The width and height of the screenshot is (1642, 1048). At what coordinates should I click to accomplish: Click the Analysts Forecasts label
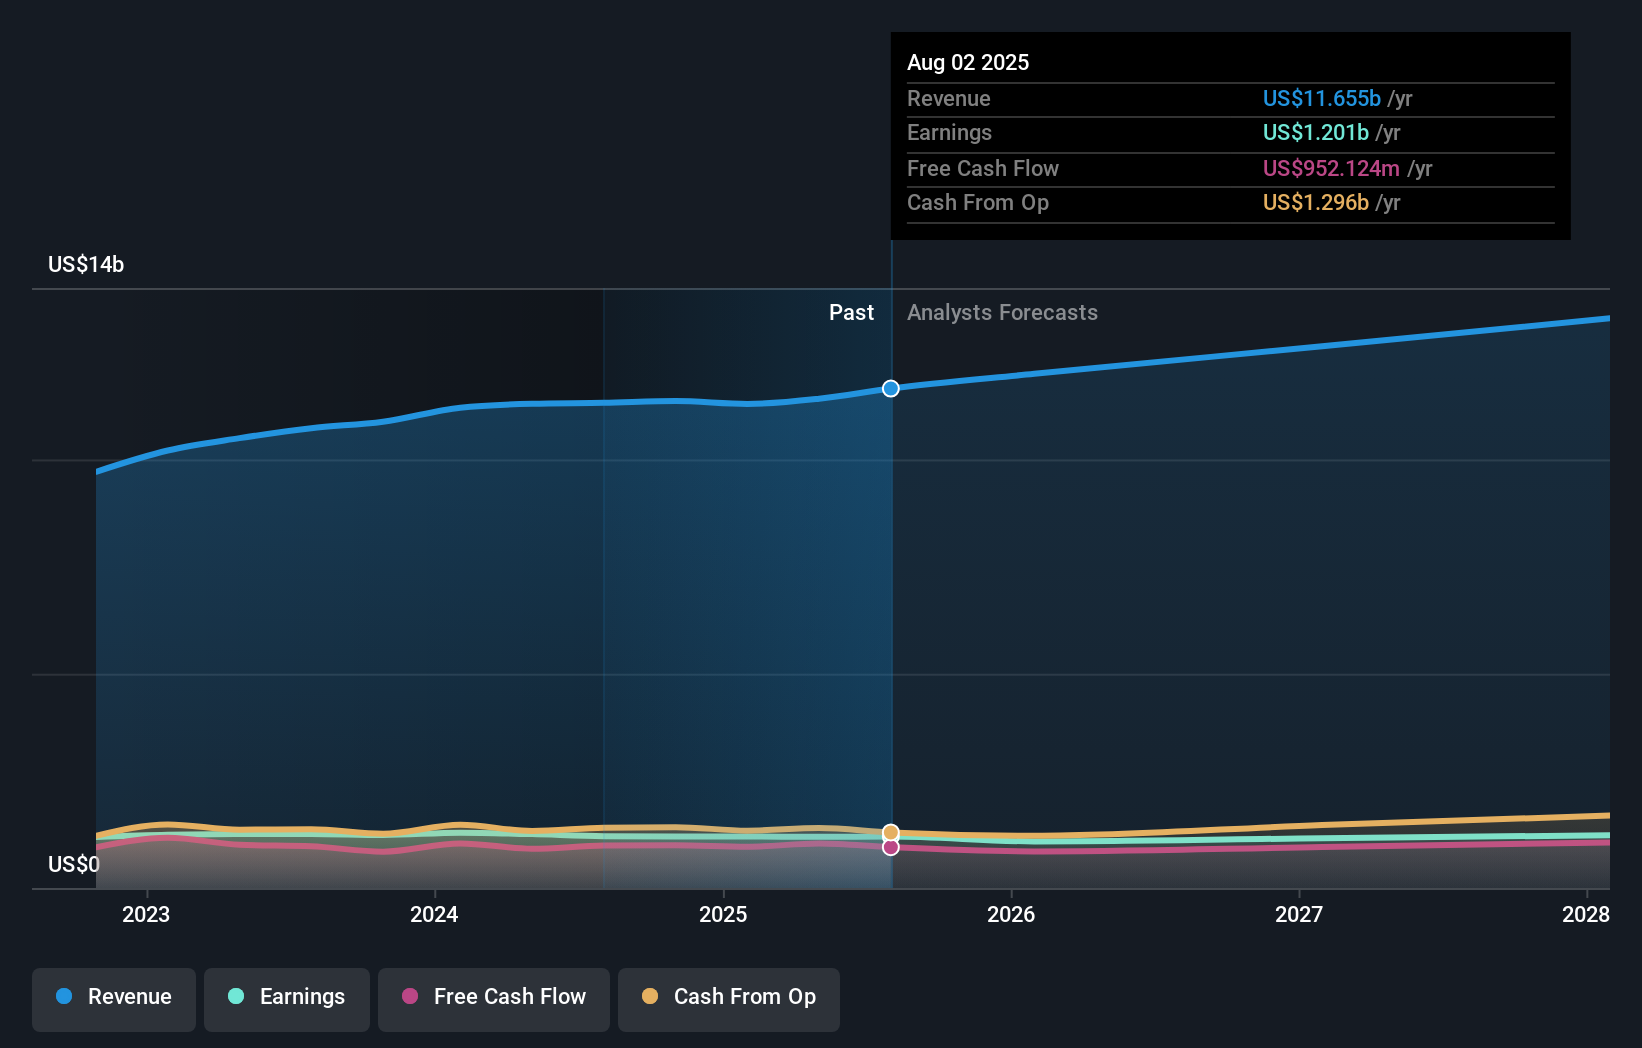click(1002, 312)
